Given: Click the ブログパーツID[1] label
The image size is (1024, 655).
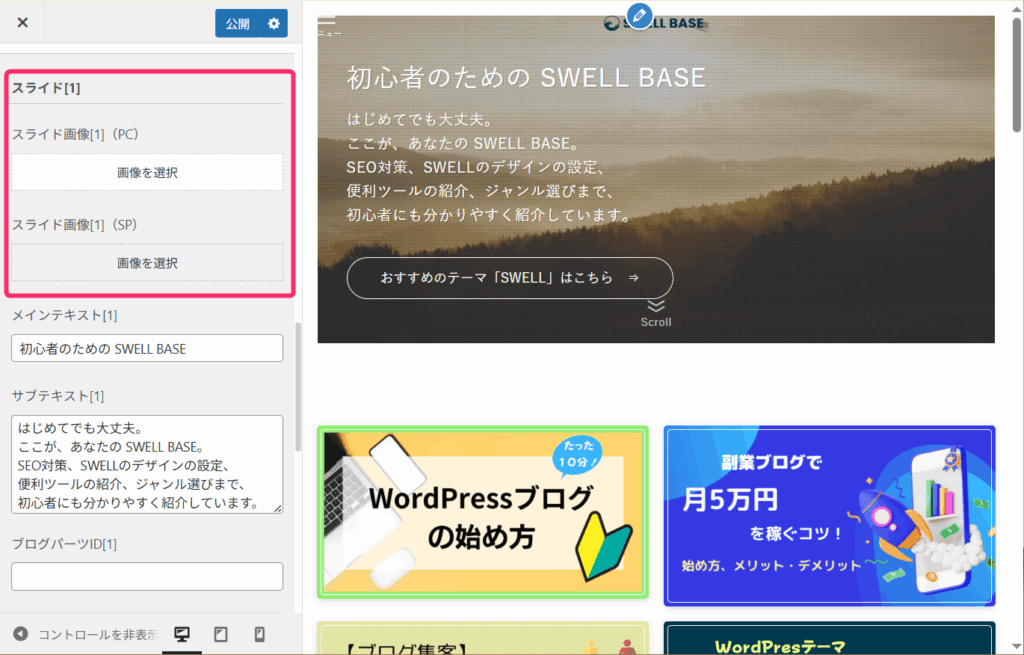Looking at the screenshot, I should pyautogui.click(x=65, y=544).
